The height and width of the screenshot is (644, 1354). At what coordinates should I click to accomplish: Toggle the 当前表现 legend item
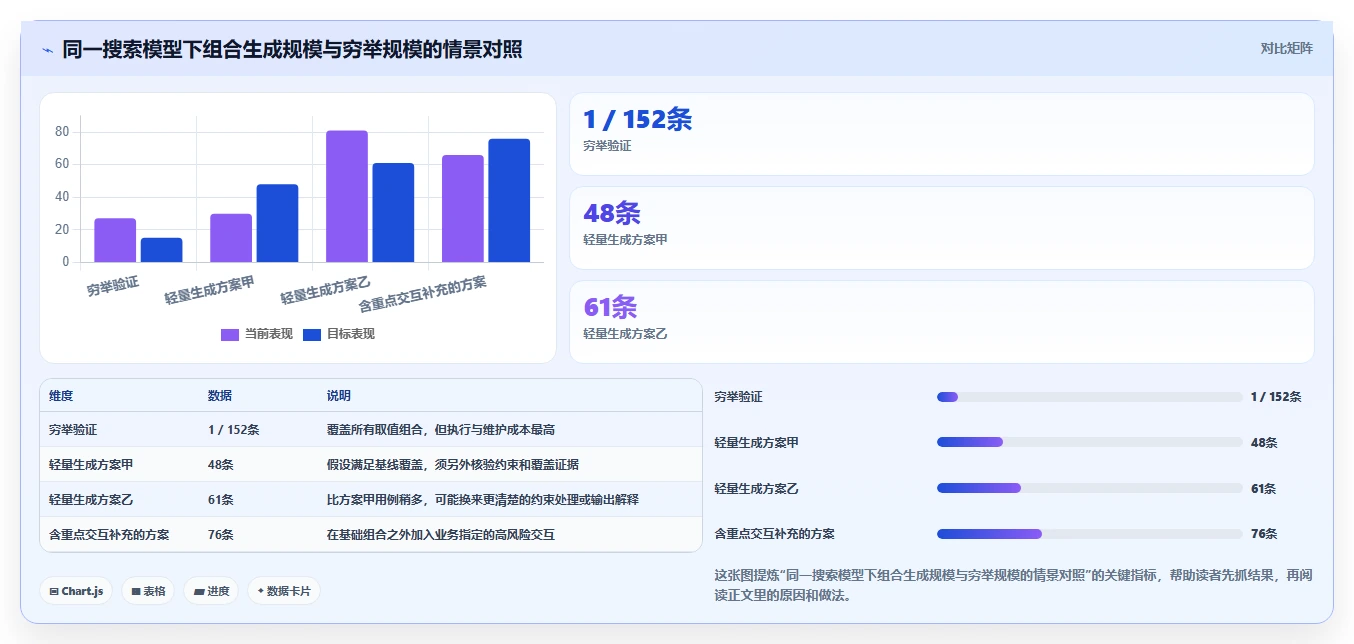[x=257, y=334]
